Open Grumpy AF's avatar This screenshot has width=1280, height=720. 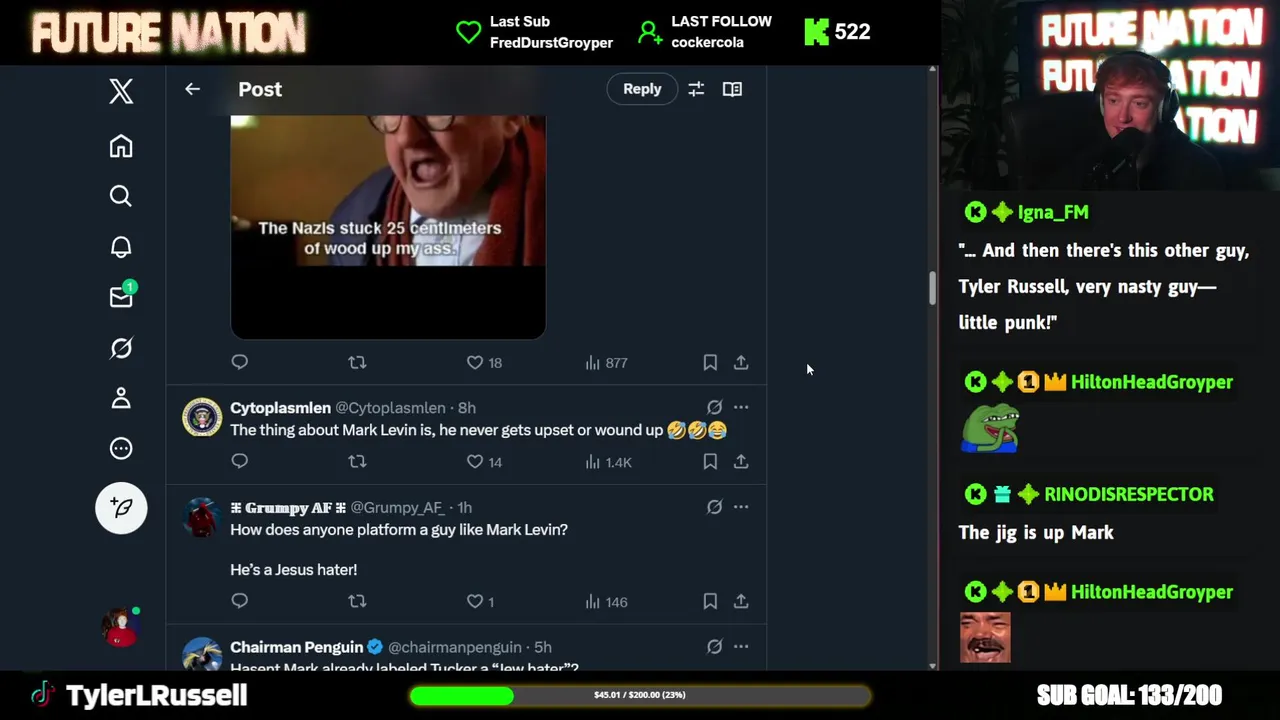tap(202, 518)
